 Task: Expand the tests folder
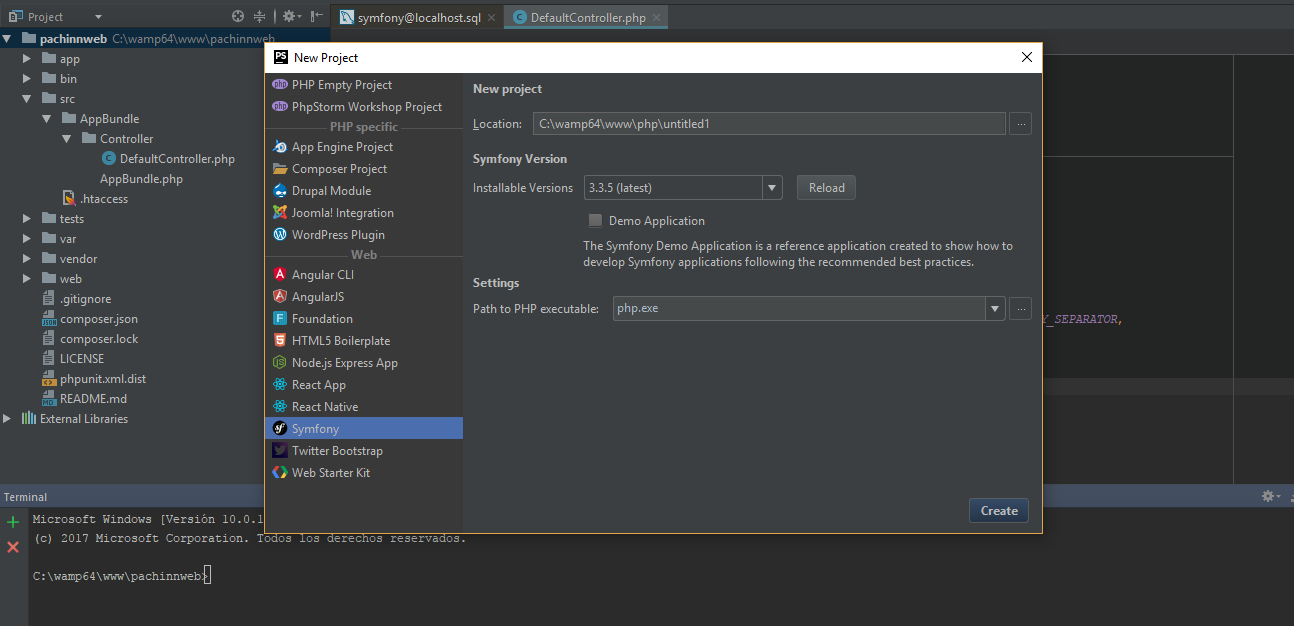tap(27, 219)
